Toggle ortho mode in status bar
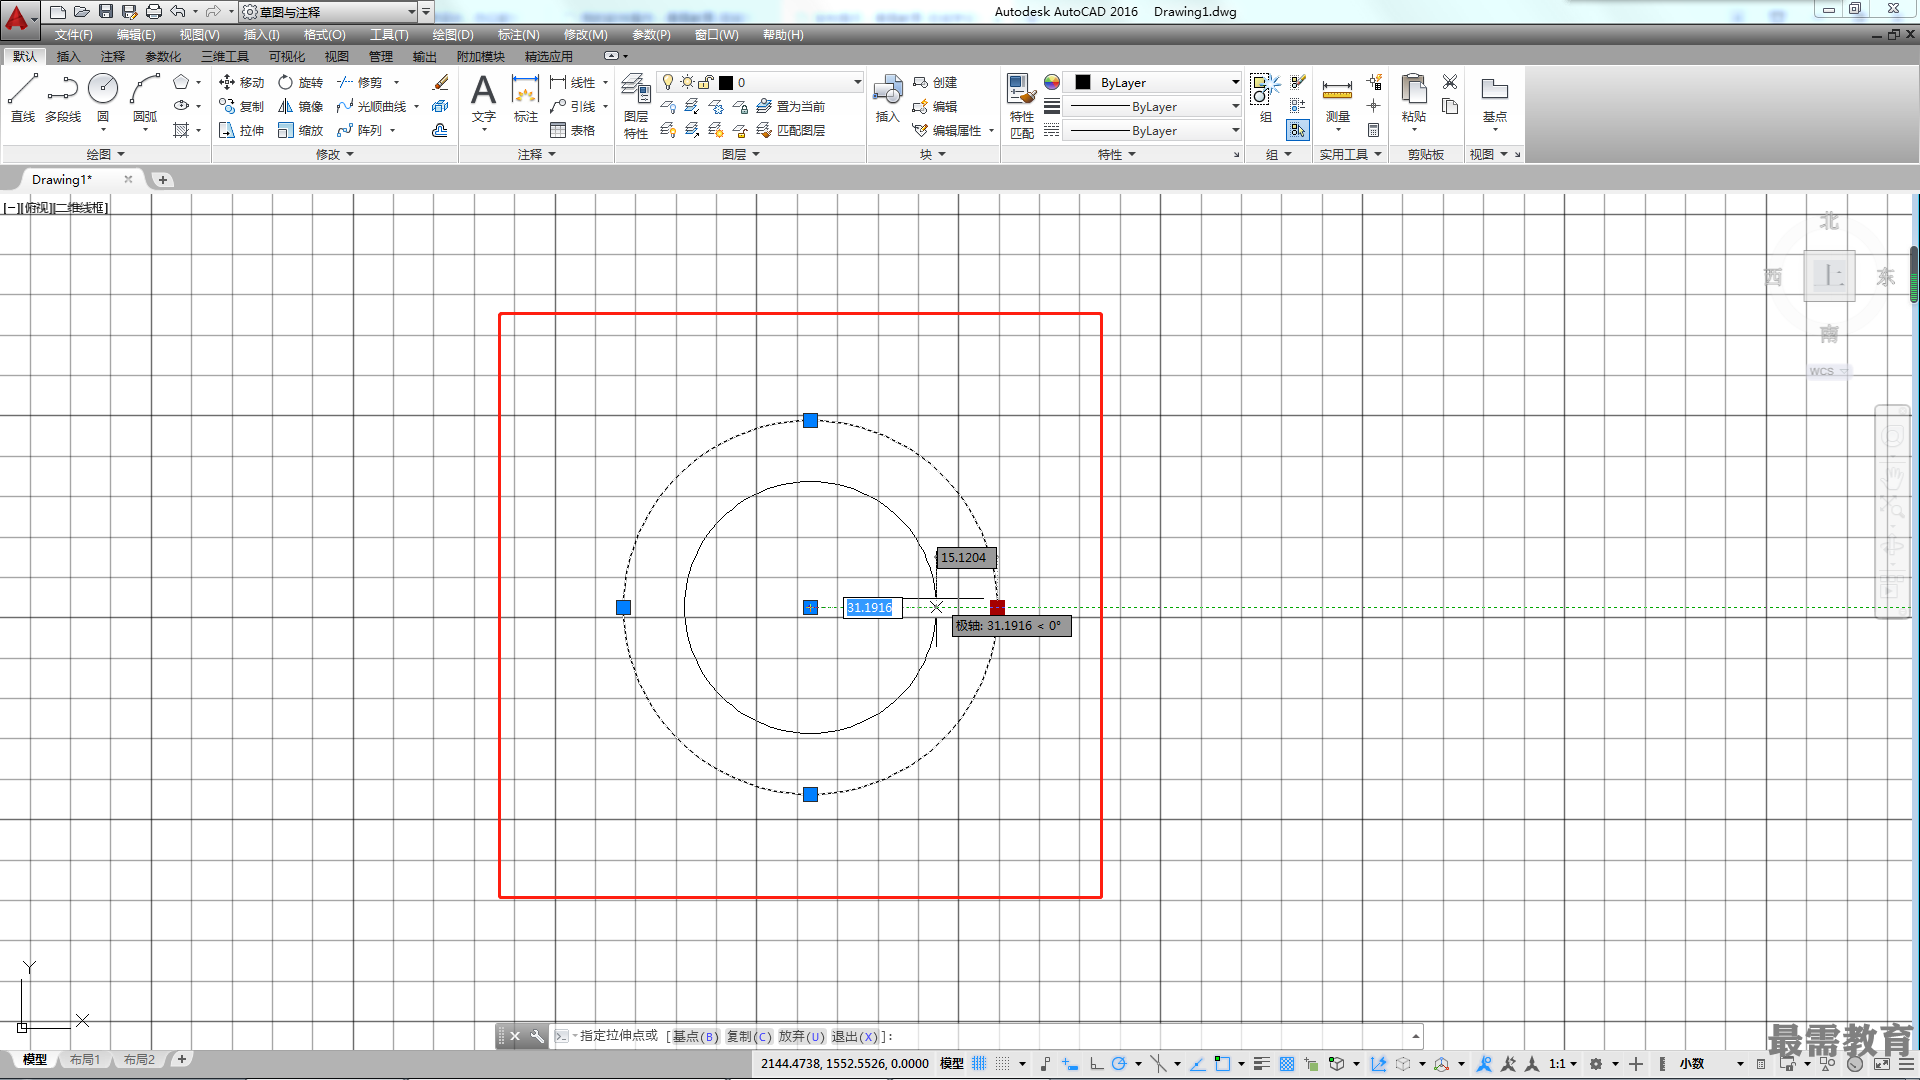Image resolution: width=1920 pixels, height=1080 pixels. pos(1096,1063)
